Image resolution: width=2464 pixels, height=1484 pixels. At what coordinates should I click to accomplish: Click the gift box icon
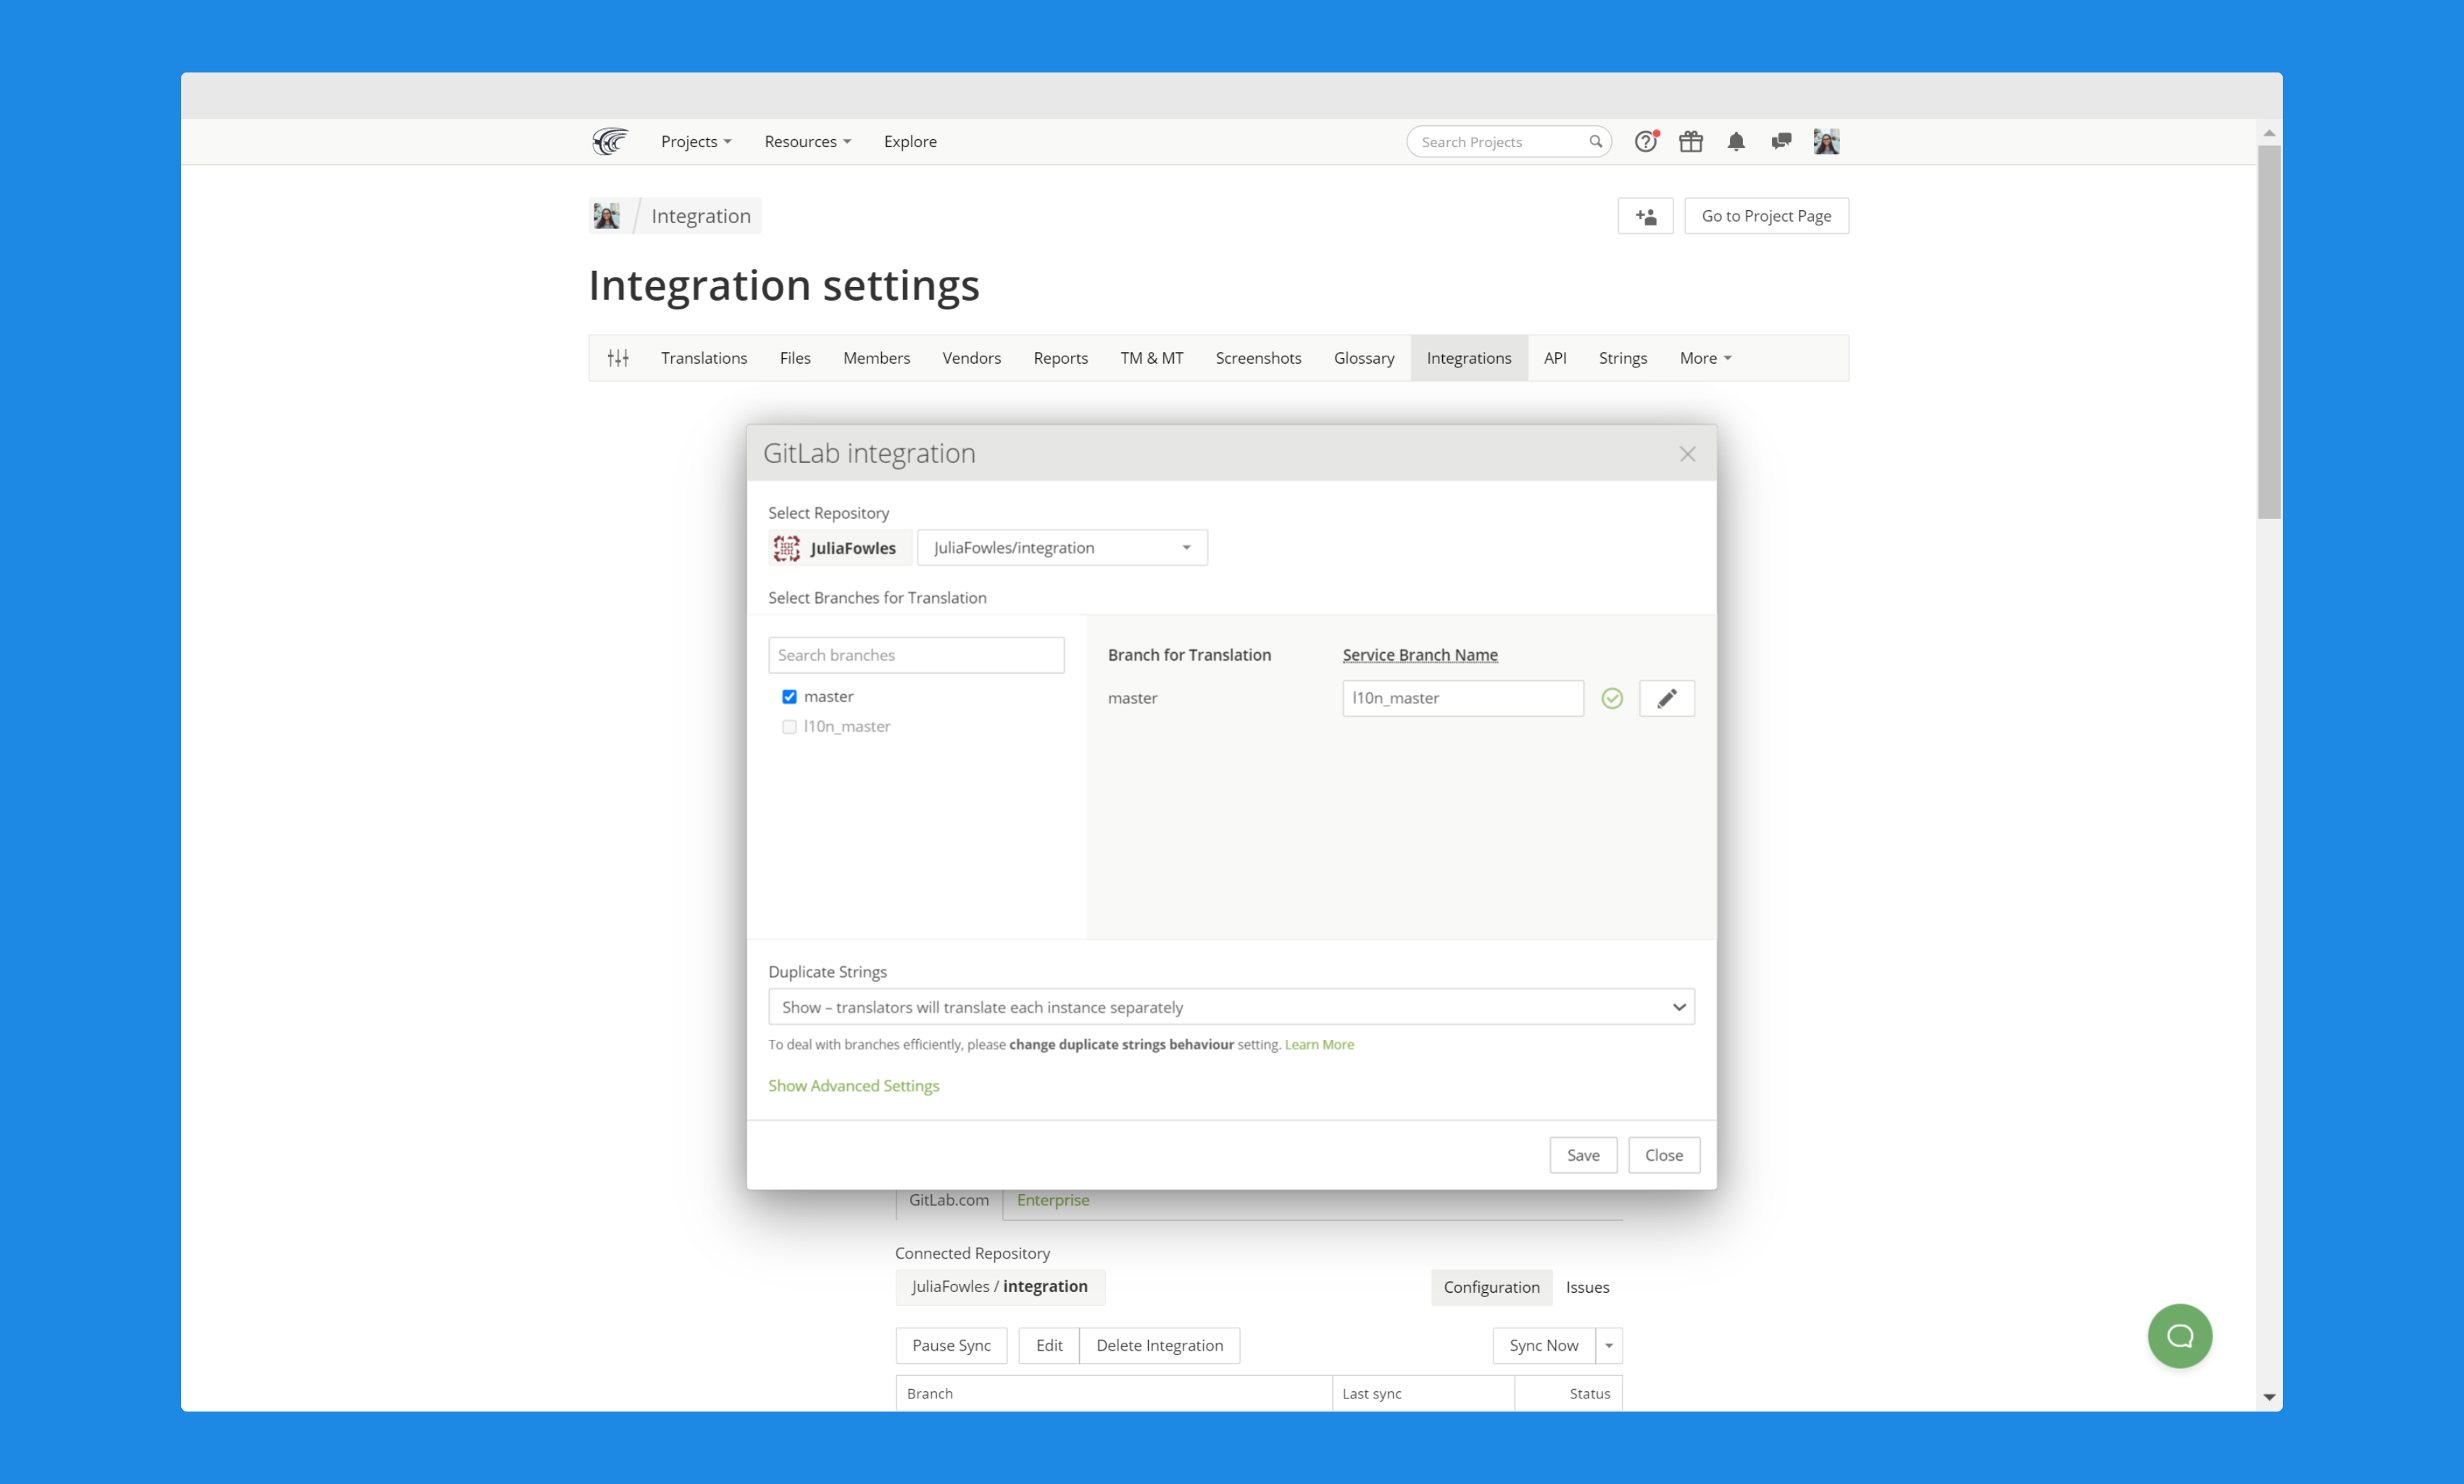pyautogui.click(x=1690, y=142)
